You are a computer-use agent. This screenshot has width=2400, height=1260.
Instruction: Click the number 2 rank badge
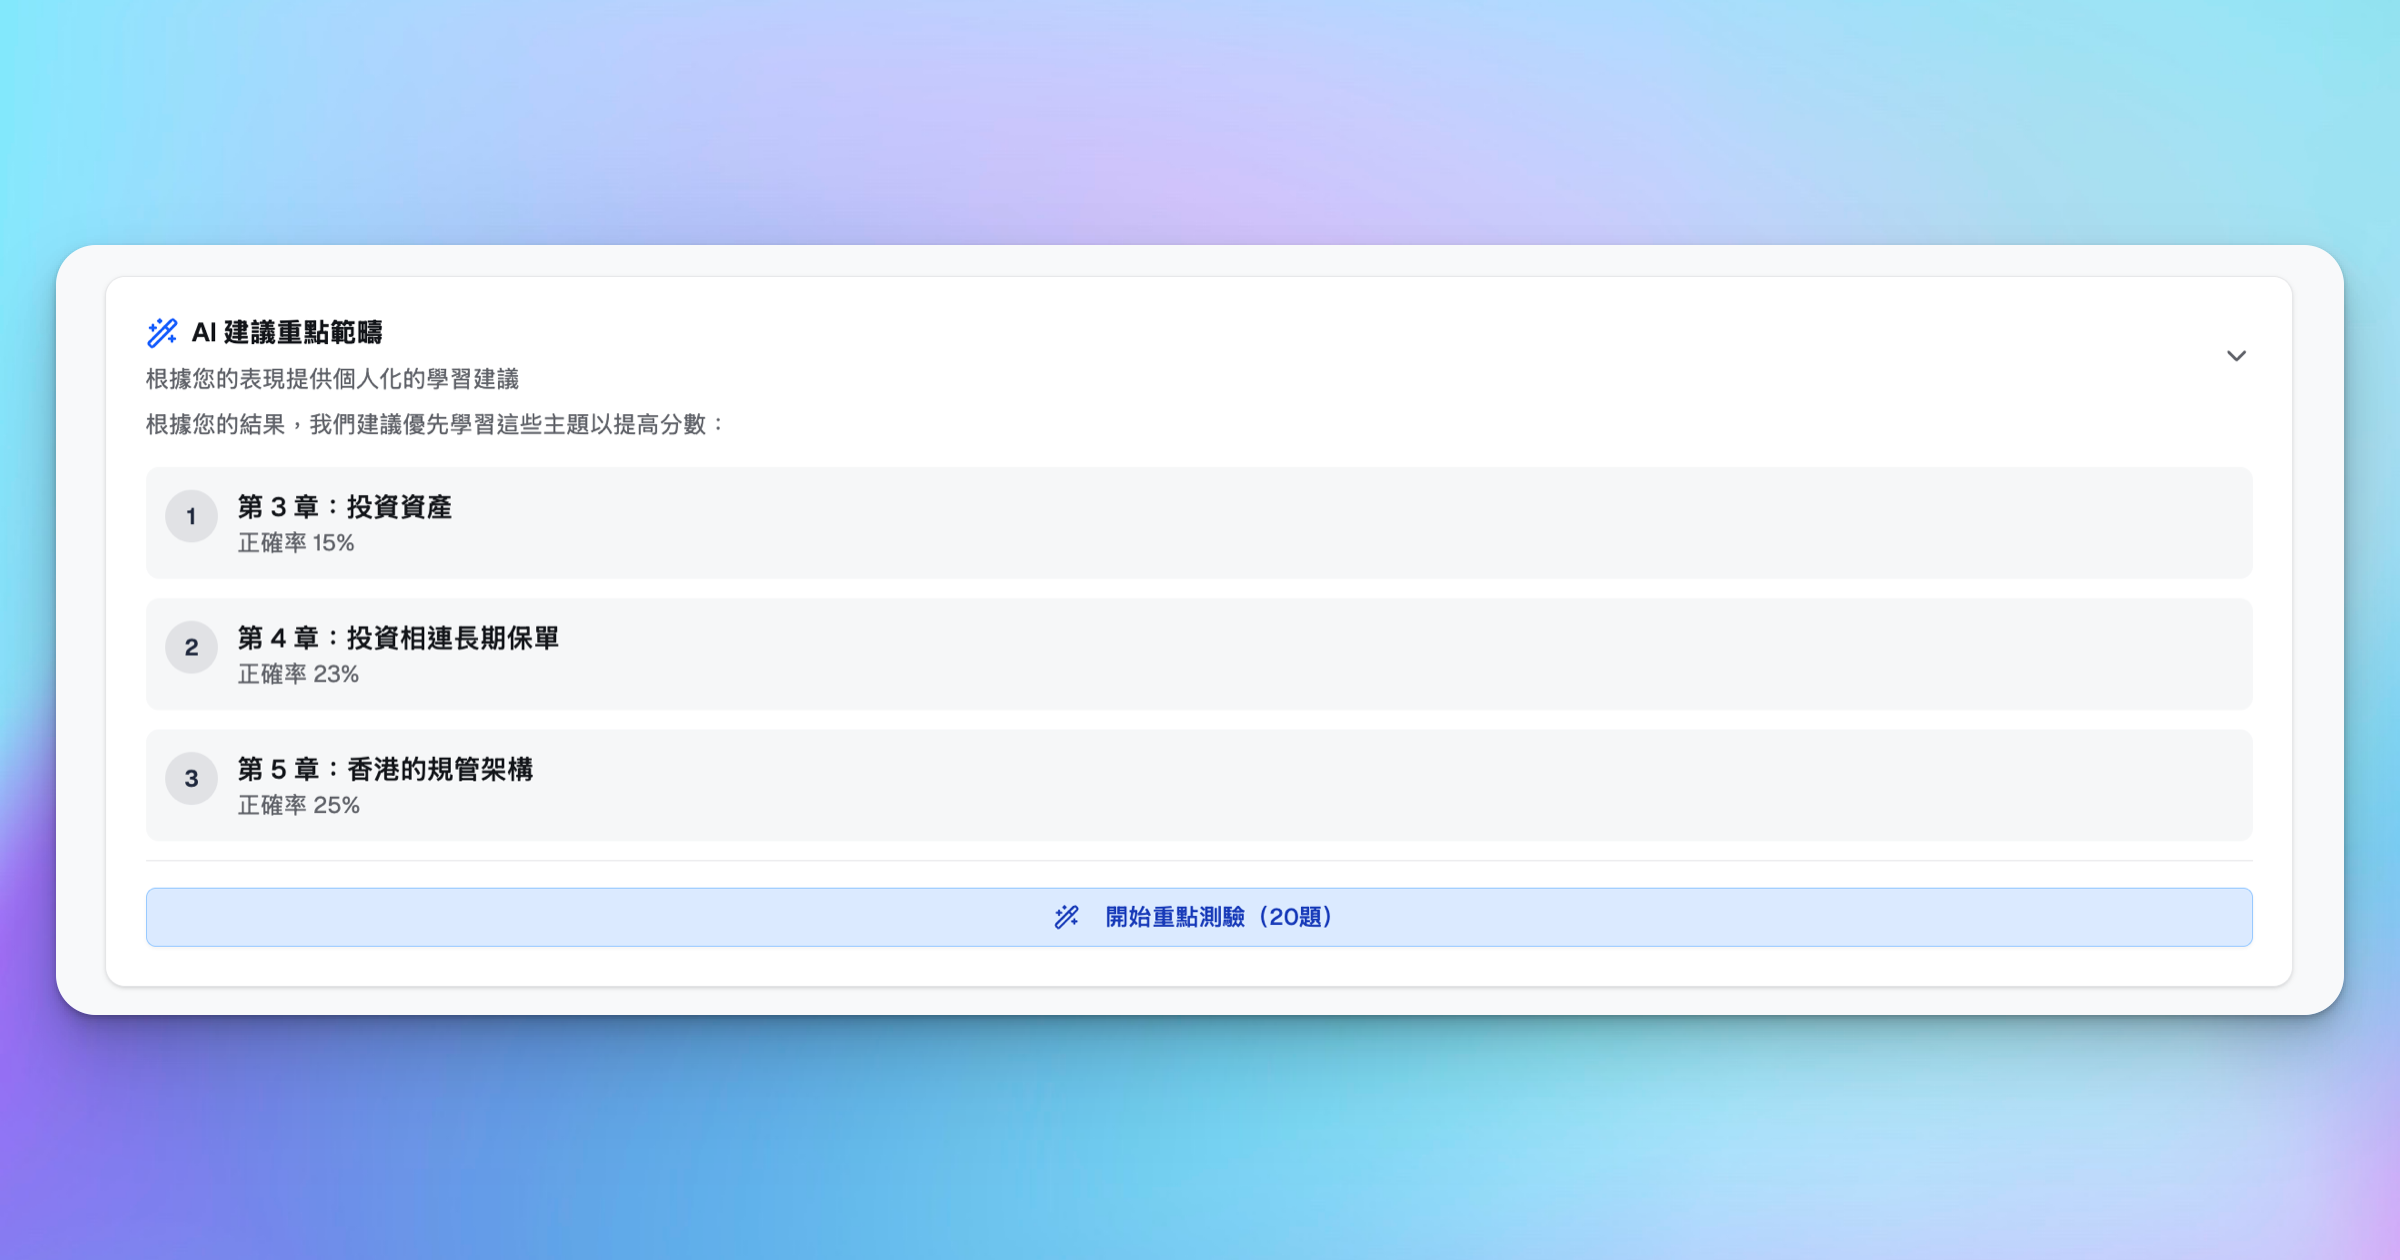click(191, 648)
